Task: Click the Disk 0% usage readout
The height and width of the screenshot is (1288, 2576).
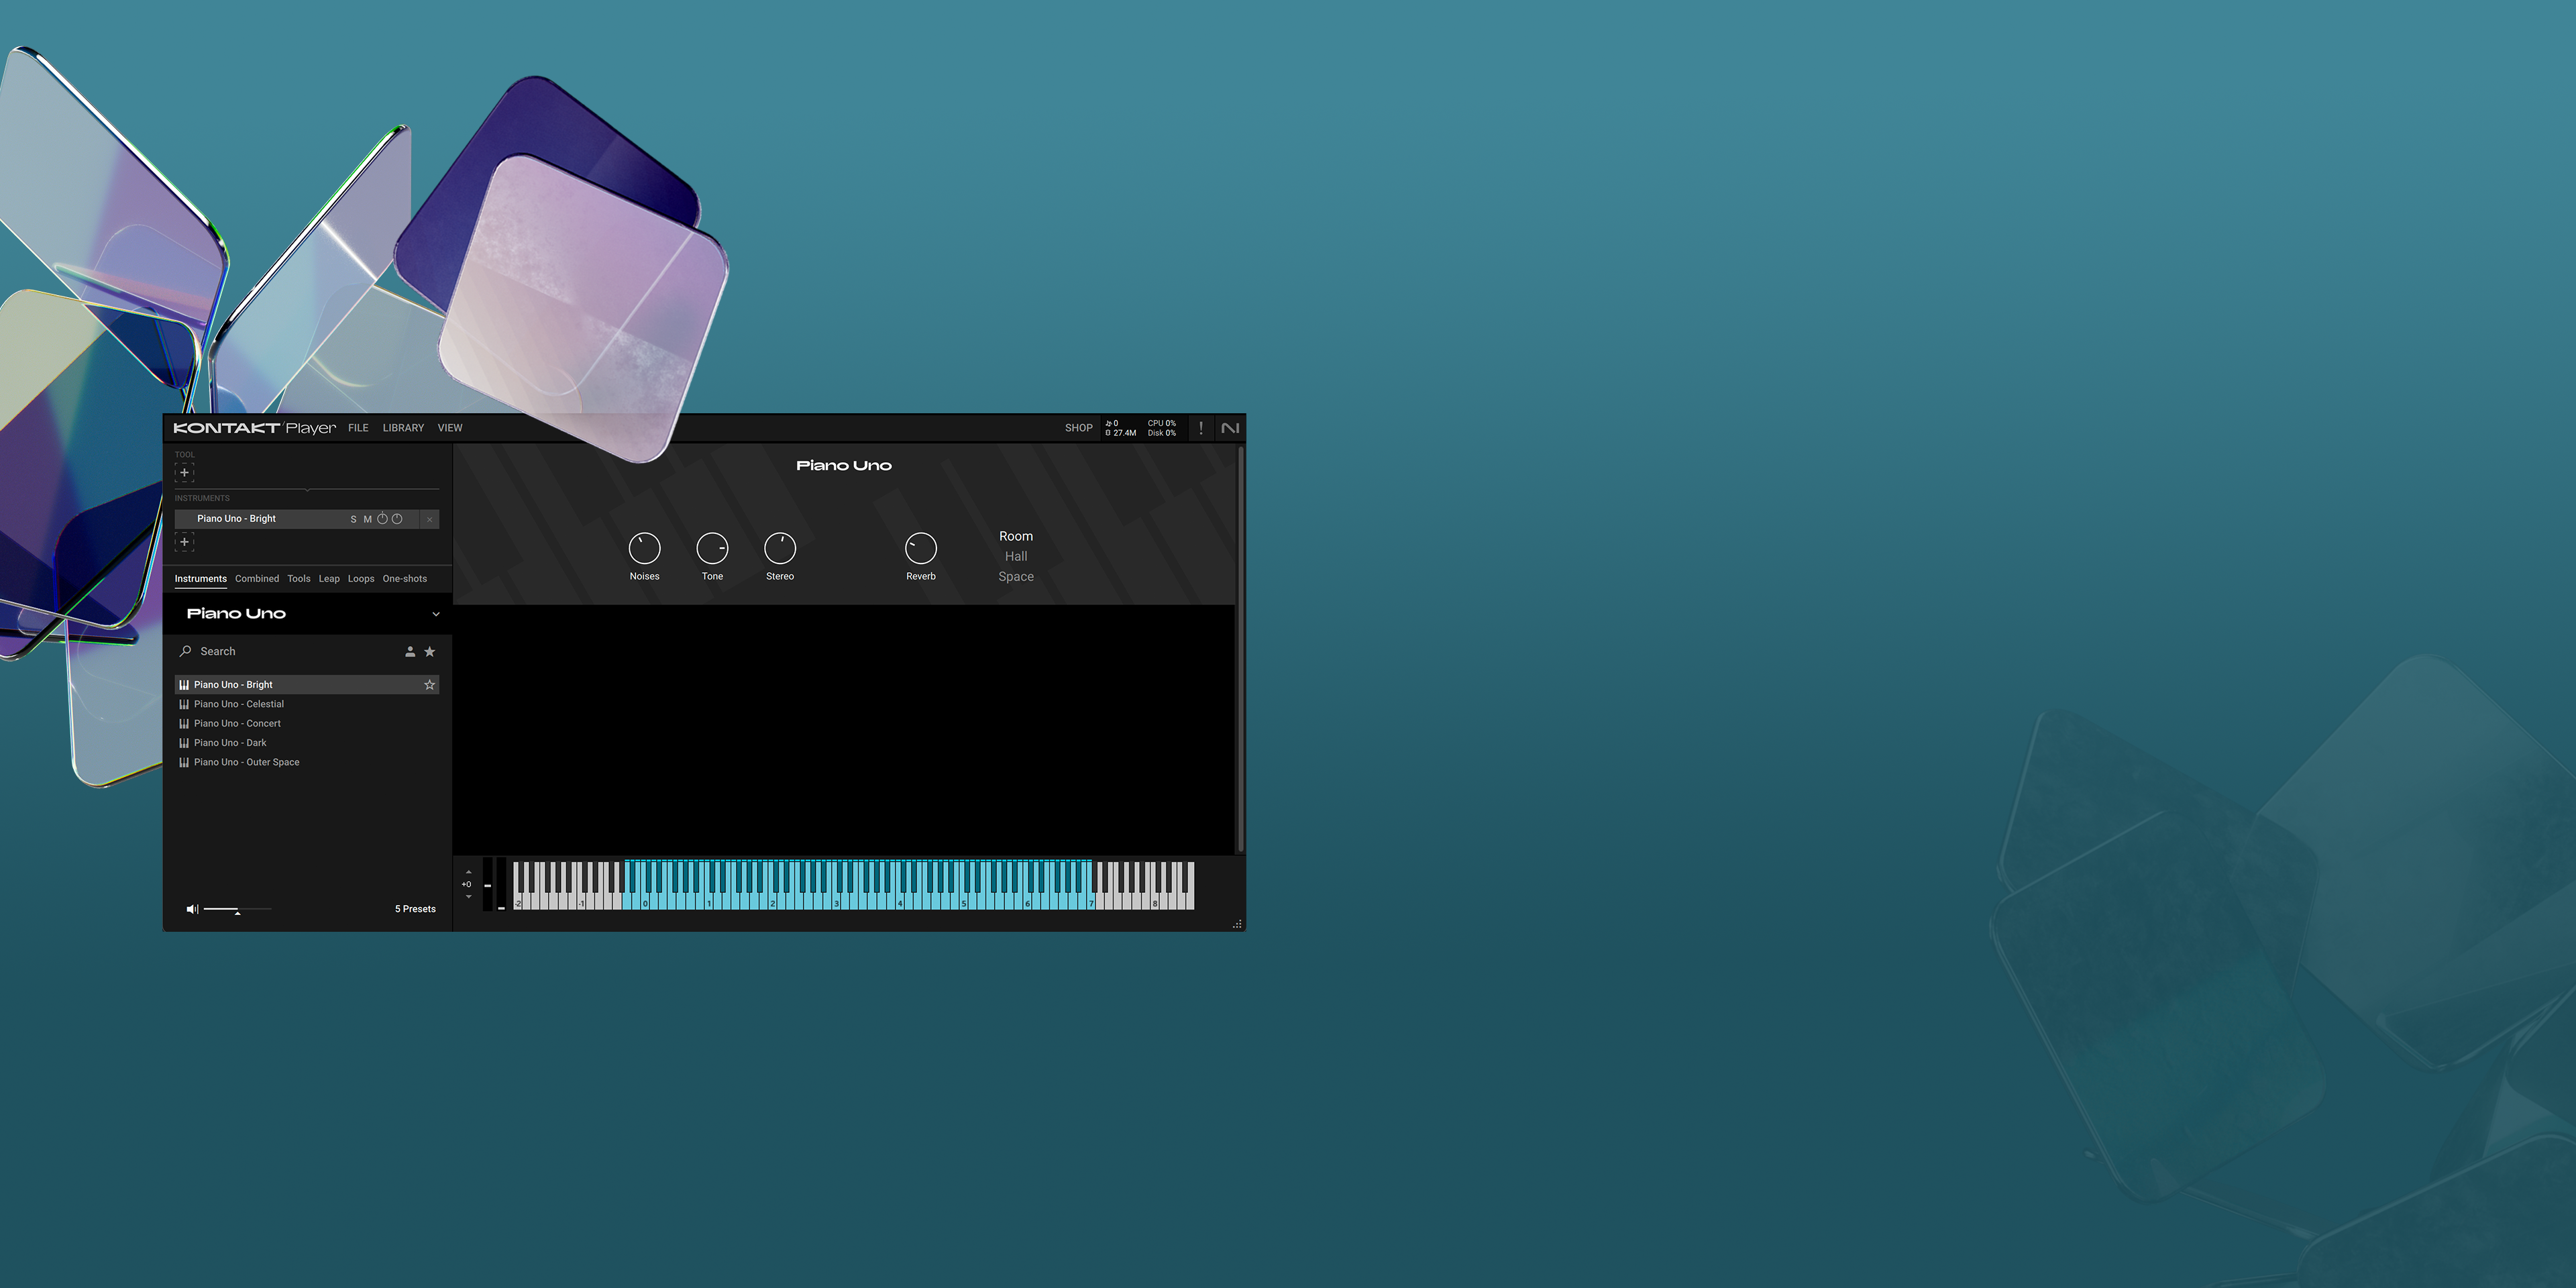Action: tap(1162, 433)
